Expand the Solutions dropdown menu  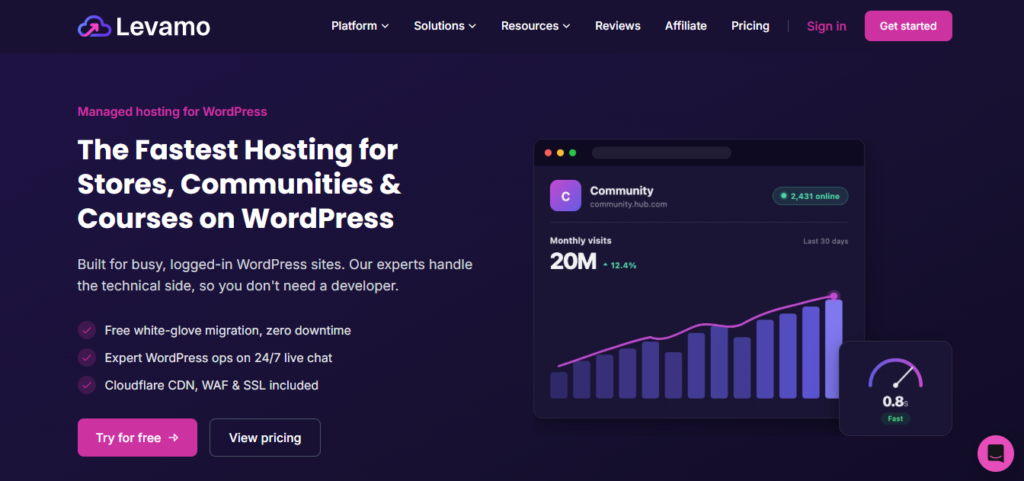445,26
